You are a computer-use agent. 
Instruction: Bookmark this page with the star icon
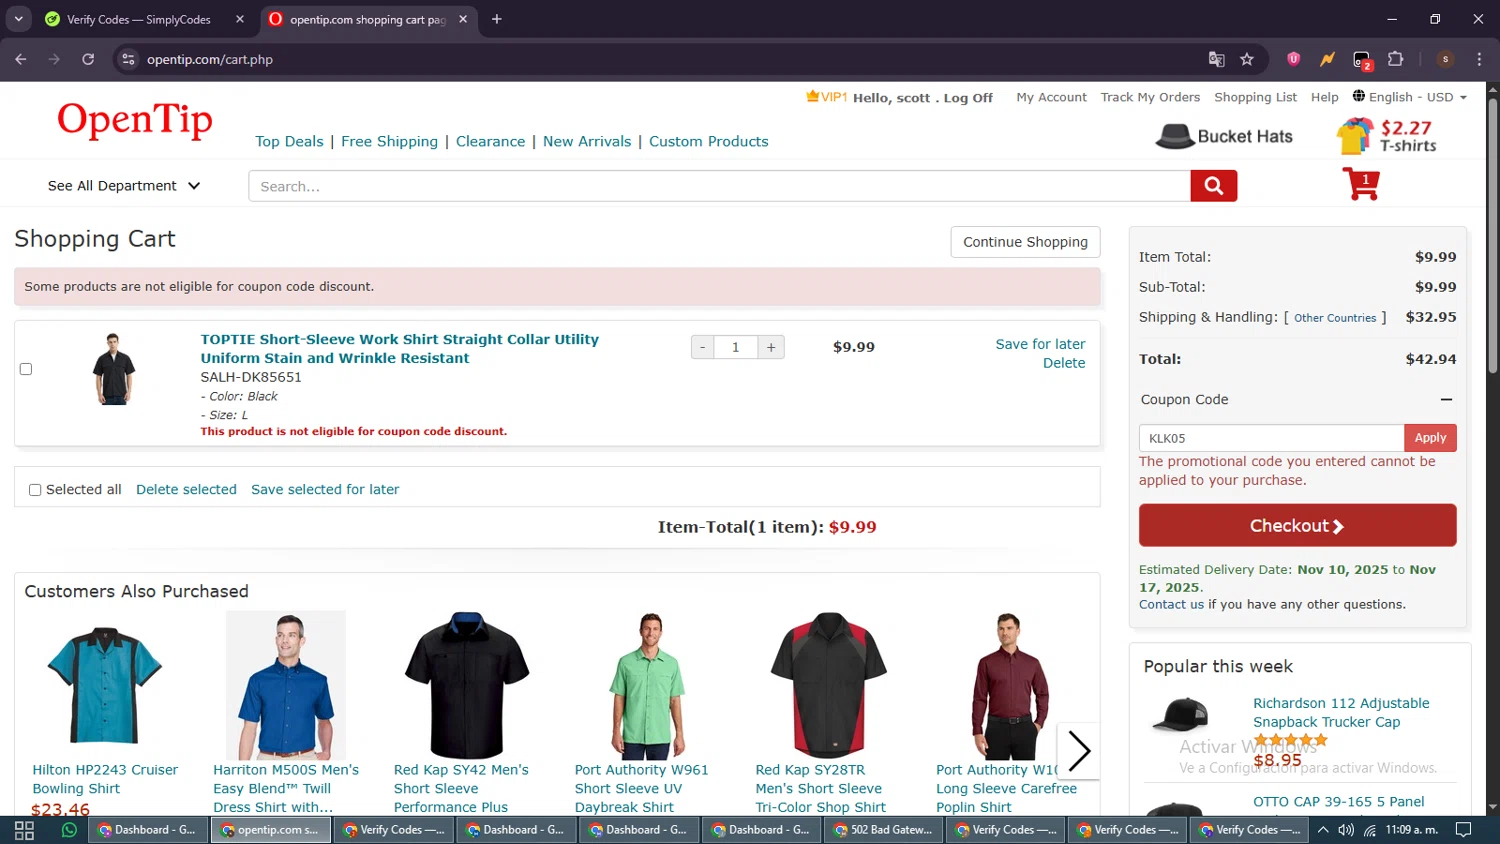click(x=1247, y=59)
